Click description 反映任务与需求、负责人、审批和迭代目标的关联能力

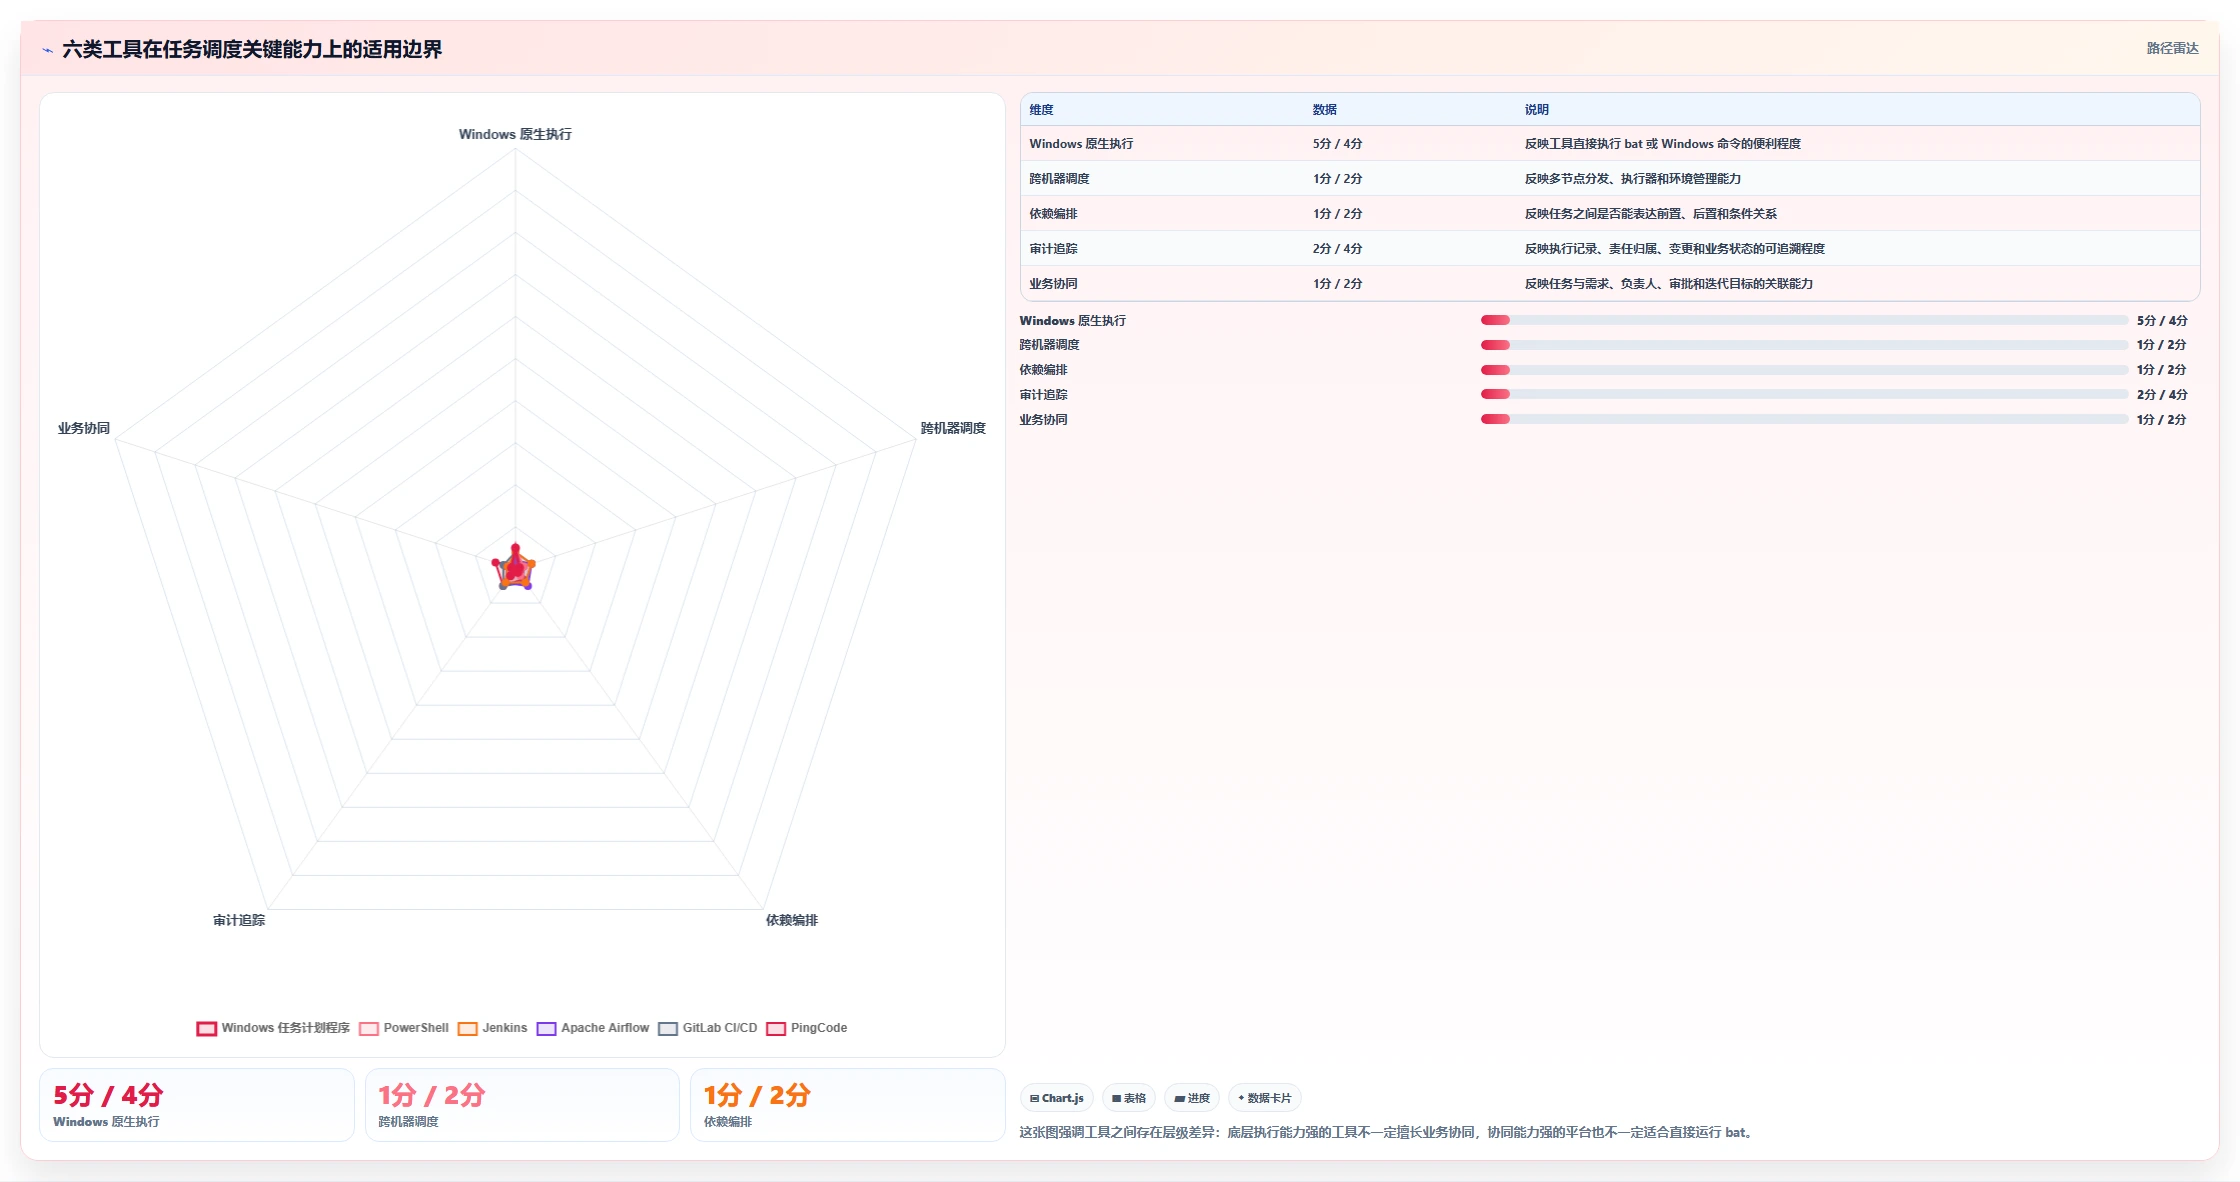click(1668, 284)
